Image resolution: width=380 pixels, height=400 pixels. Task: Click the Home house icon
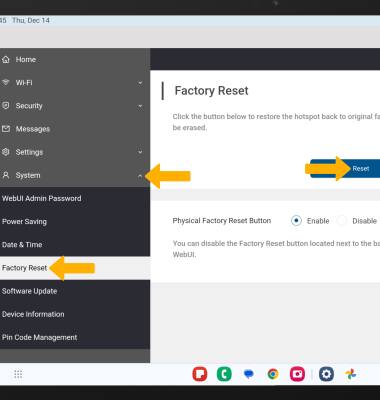[6, 60]
